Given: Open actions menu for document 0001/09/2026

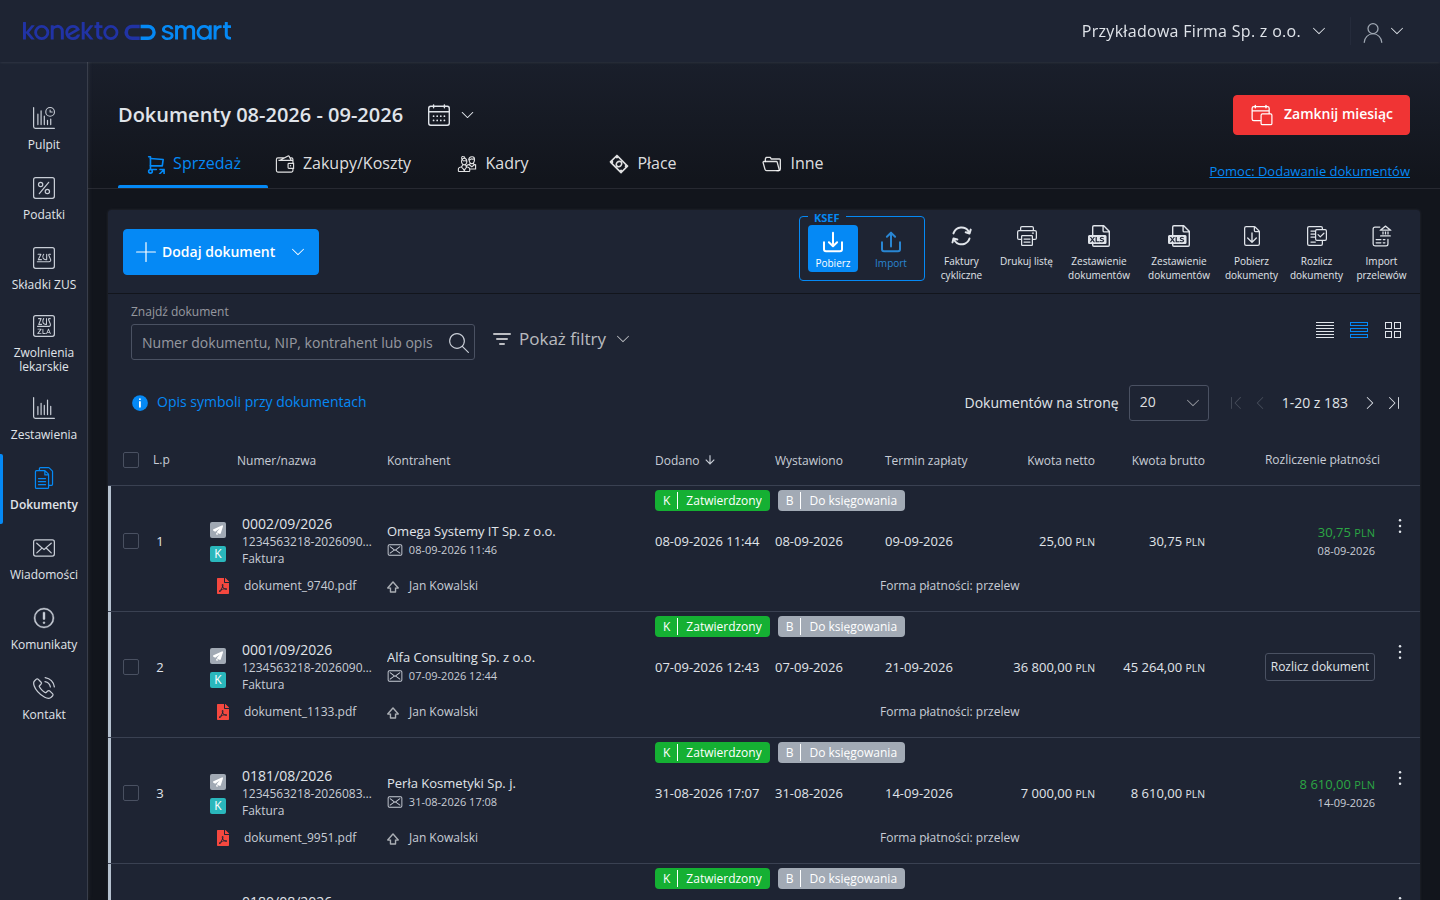Looking at the screenshot, I should (1400, 652).
